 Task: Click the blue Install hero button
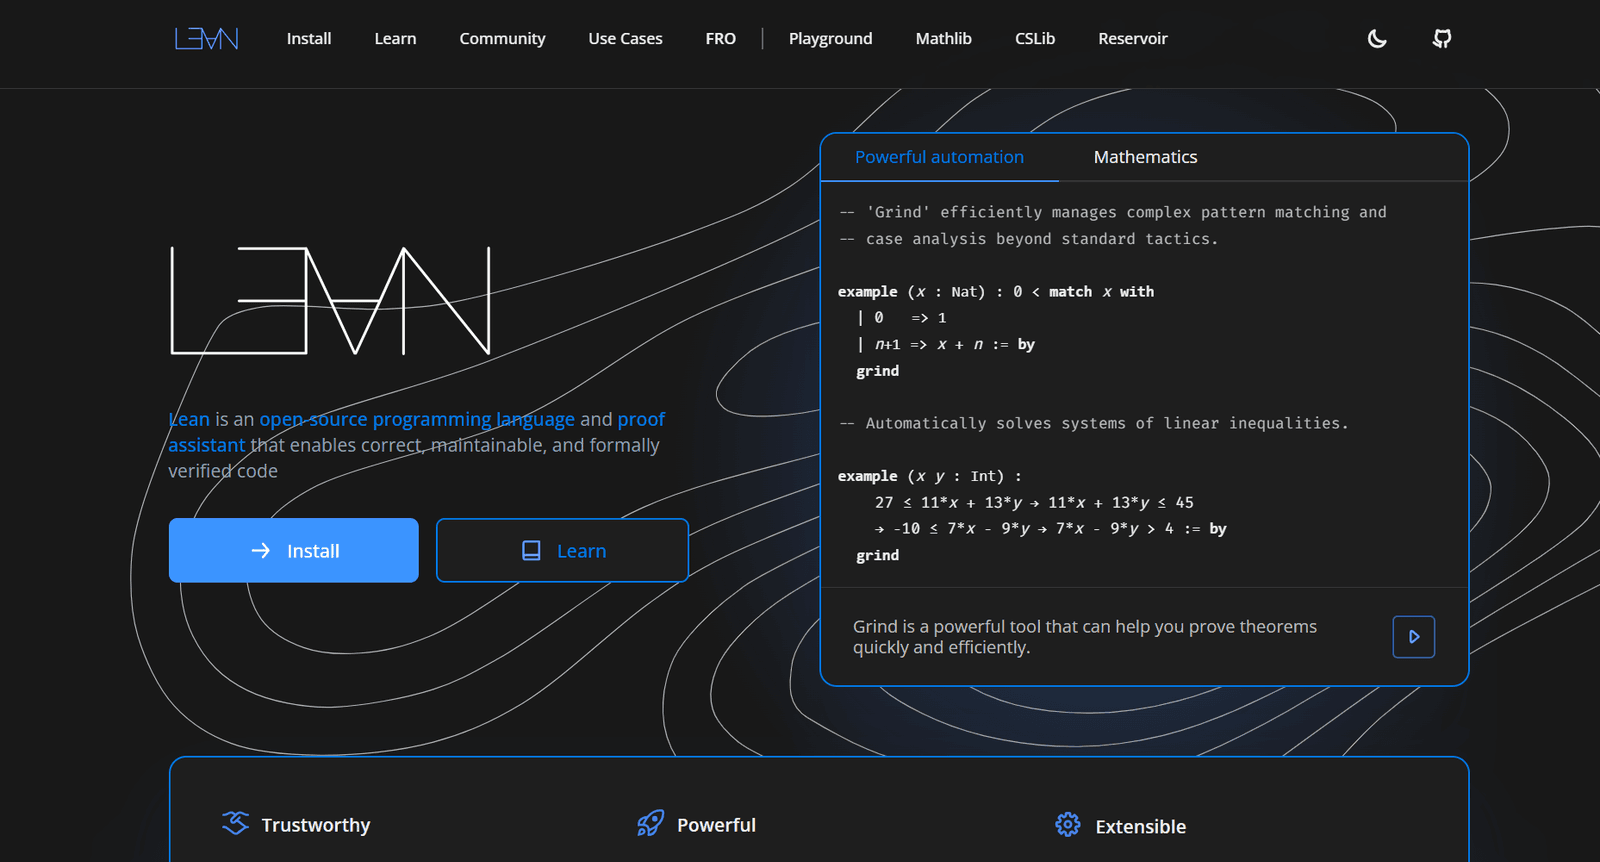coord(294,550)
